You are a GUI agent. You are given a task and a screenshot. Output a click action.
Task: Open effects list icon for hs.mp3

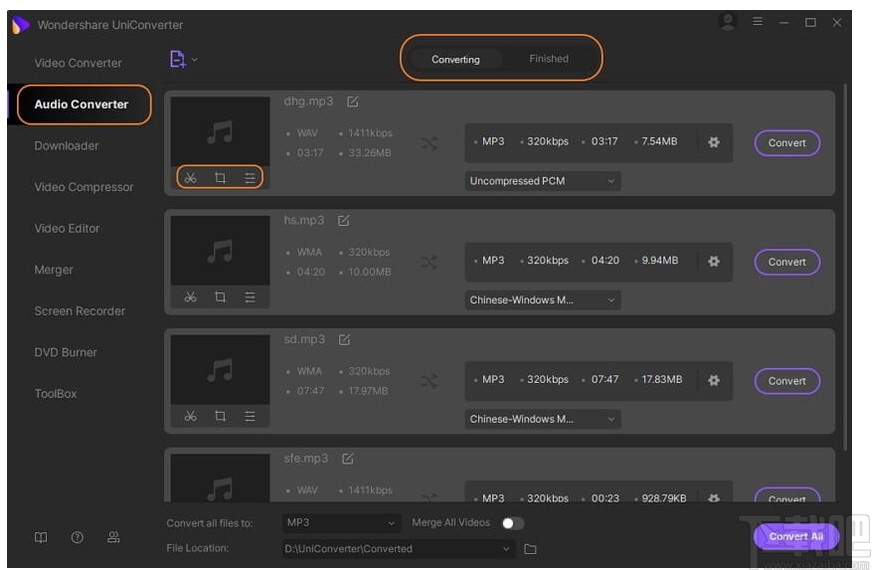(250, 297)
